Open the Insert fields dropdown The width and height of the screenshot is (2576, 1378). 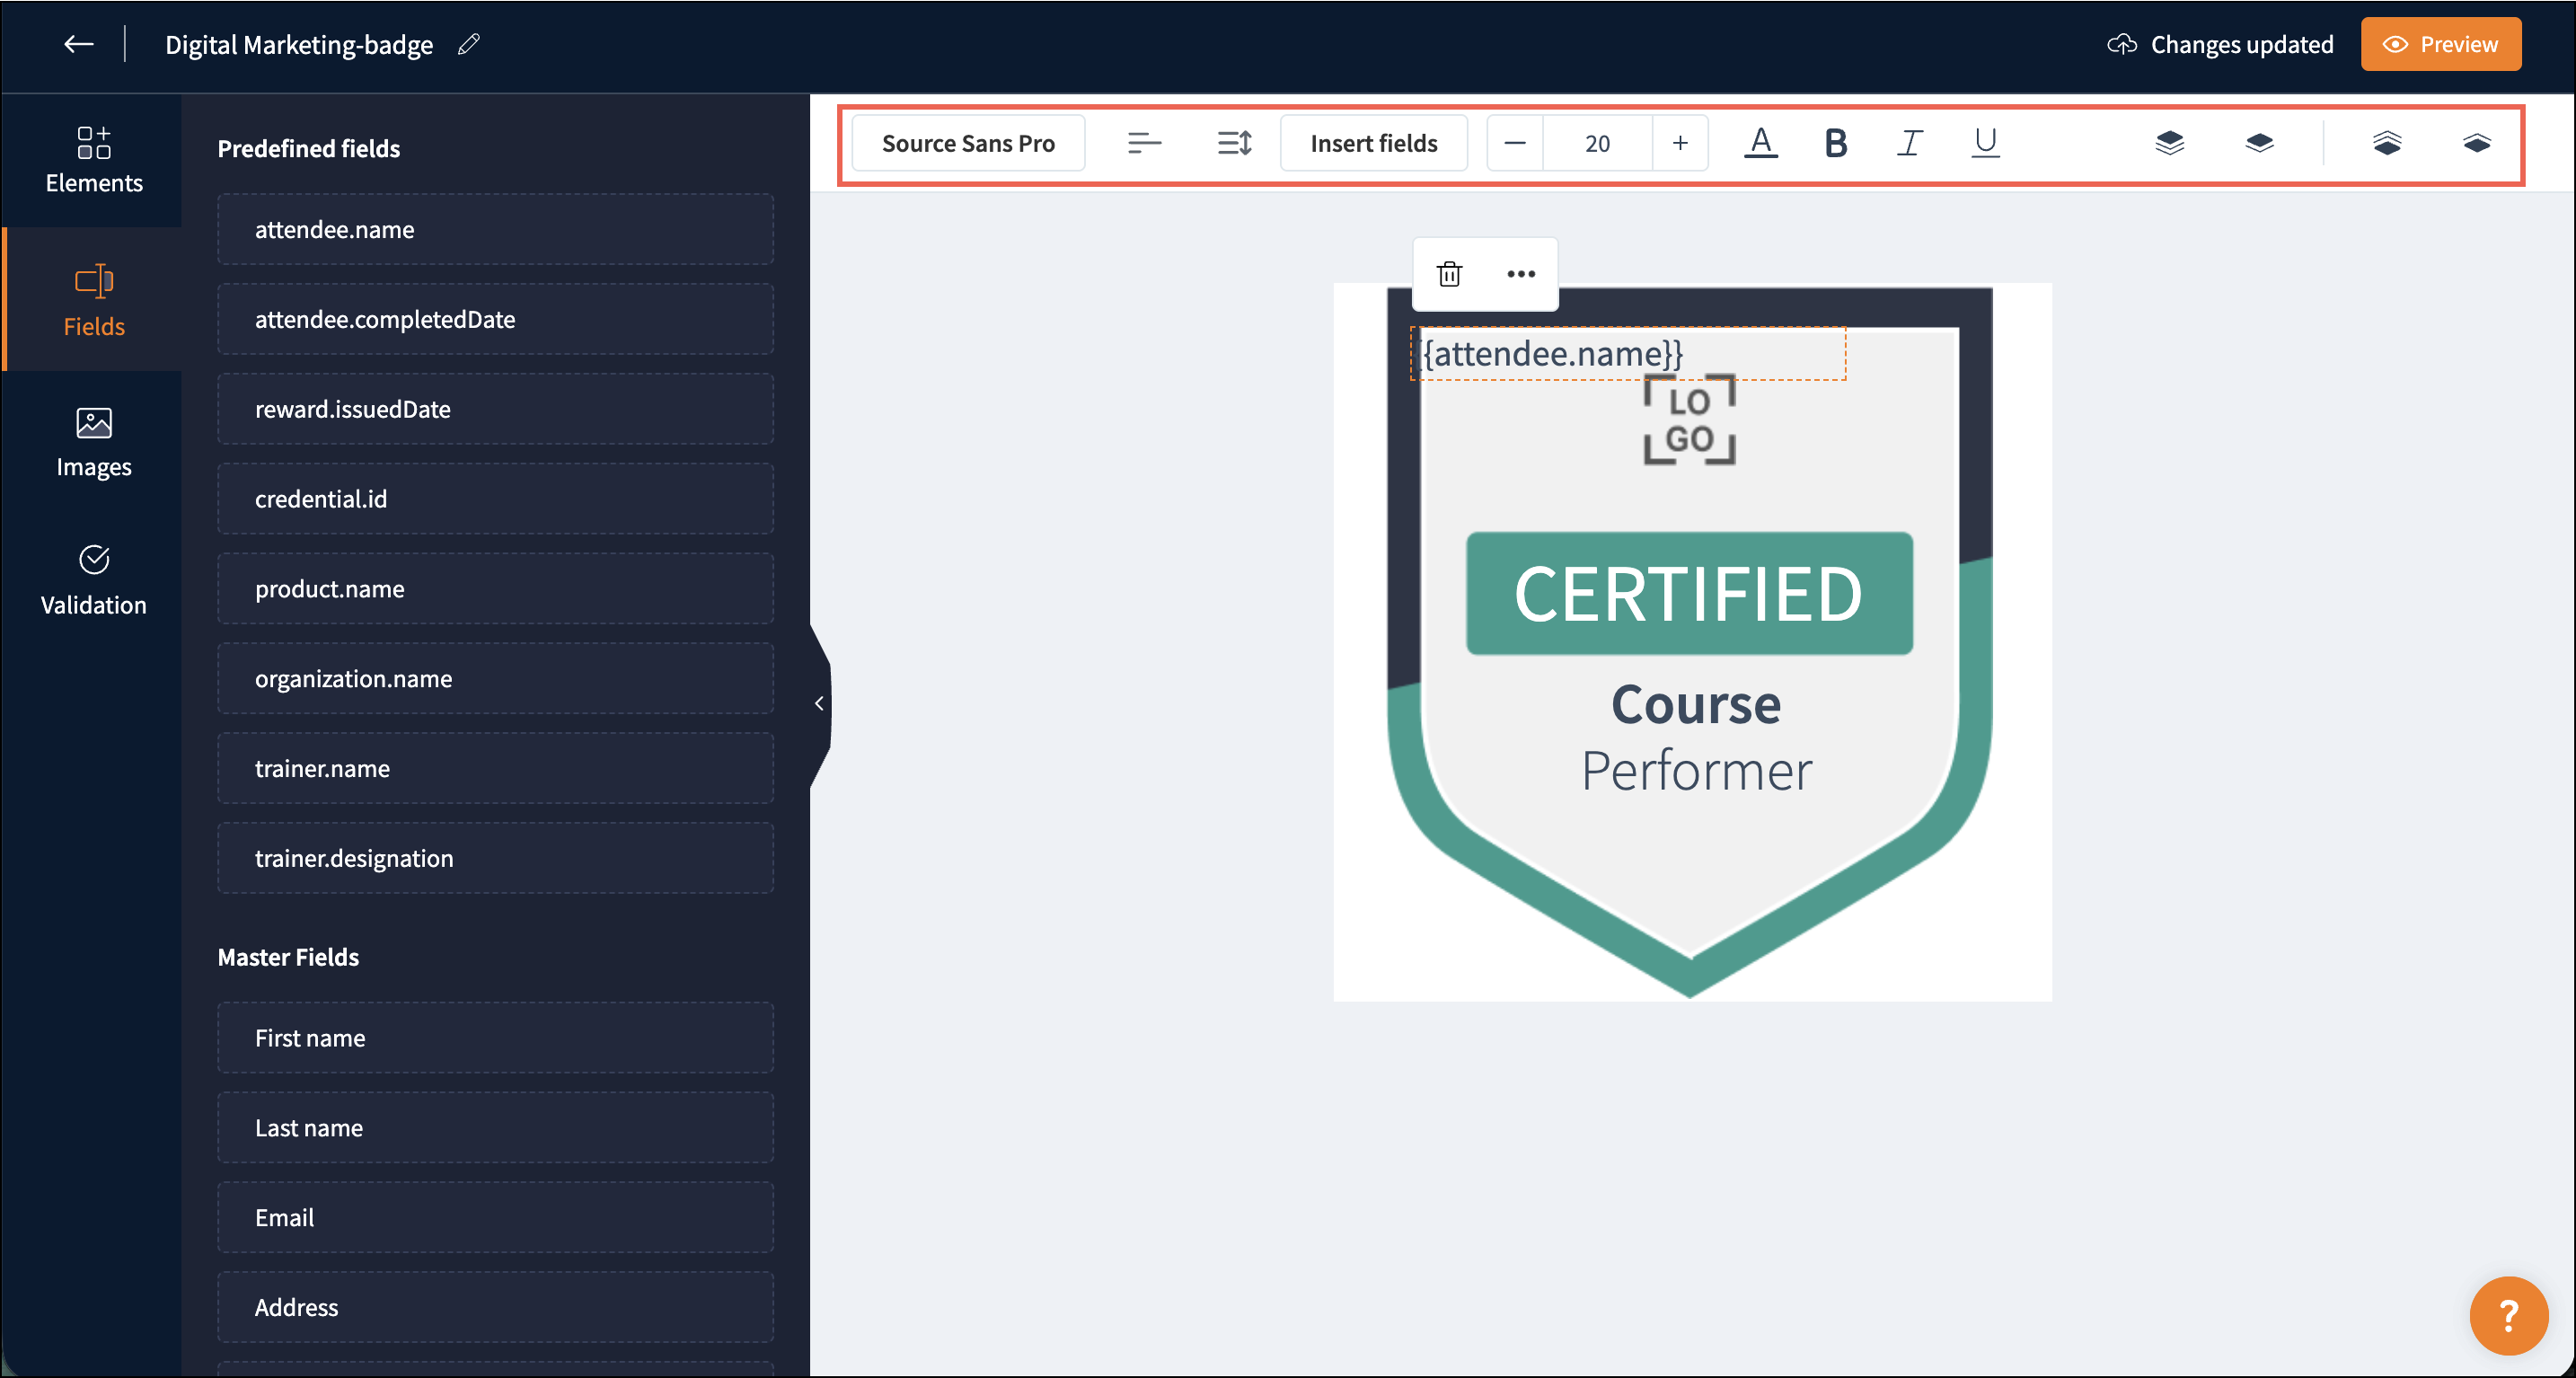[x=1373, y=143]
